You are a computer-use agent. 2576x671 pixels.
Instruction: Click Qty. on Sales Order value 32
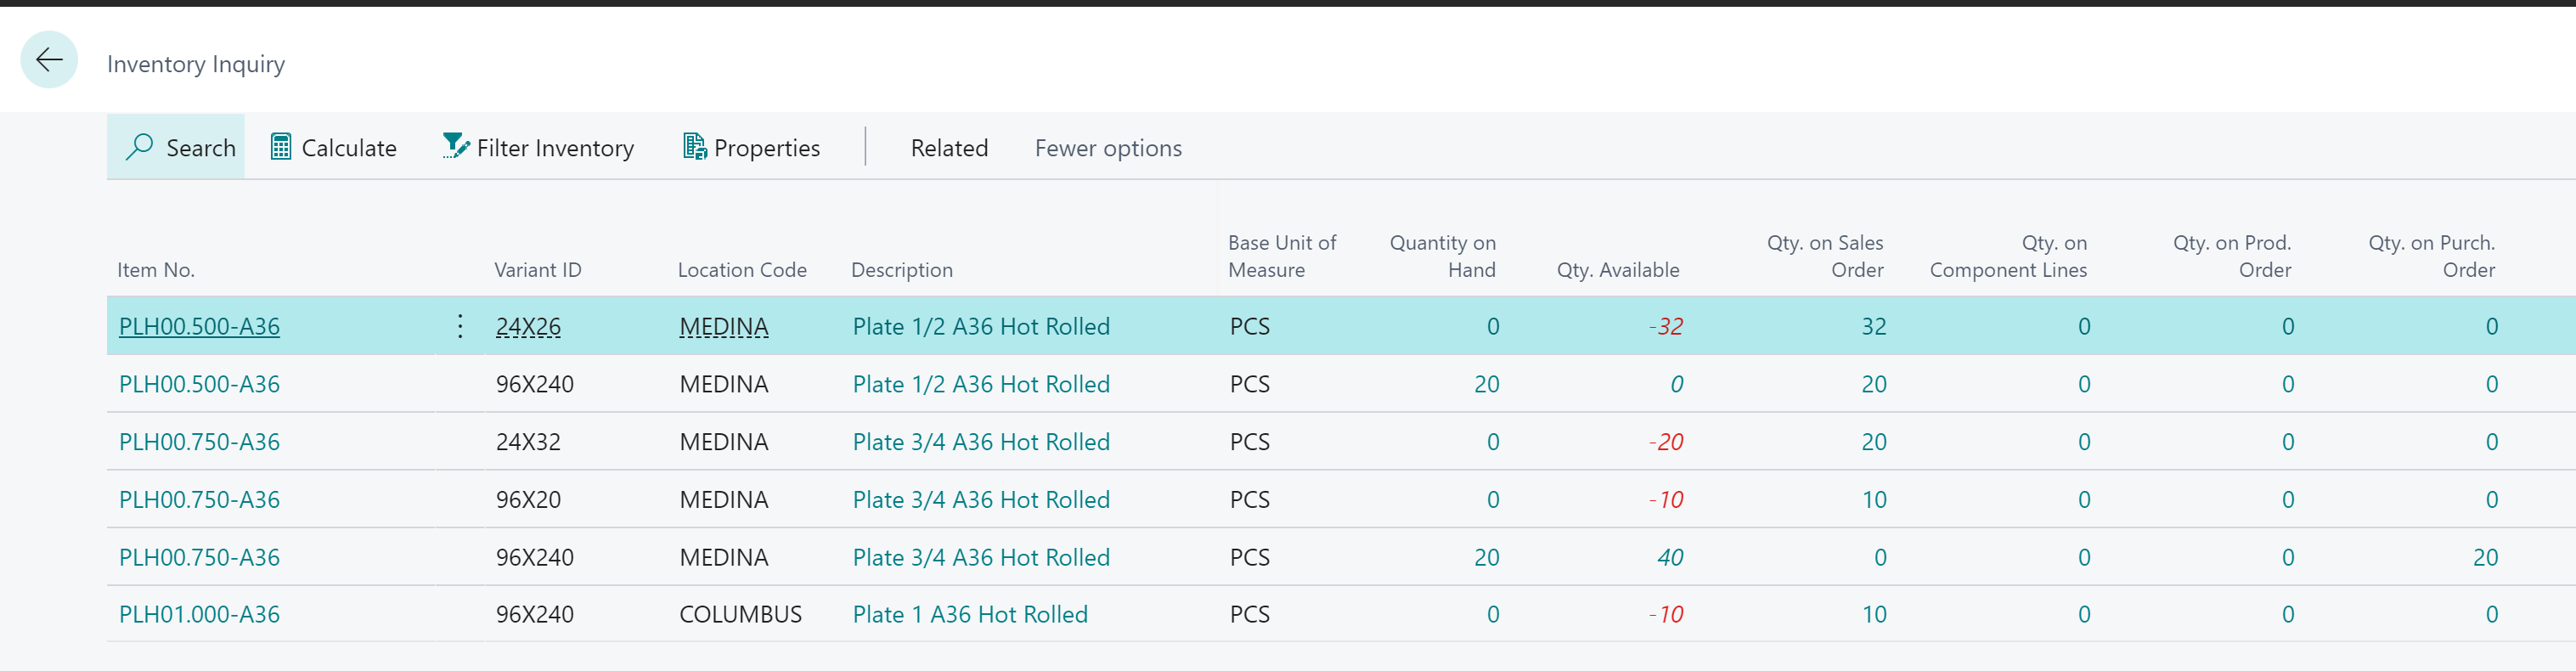1873,326
